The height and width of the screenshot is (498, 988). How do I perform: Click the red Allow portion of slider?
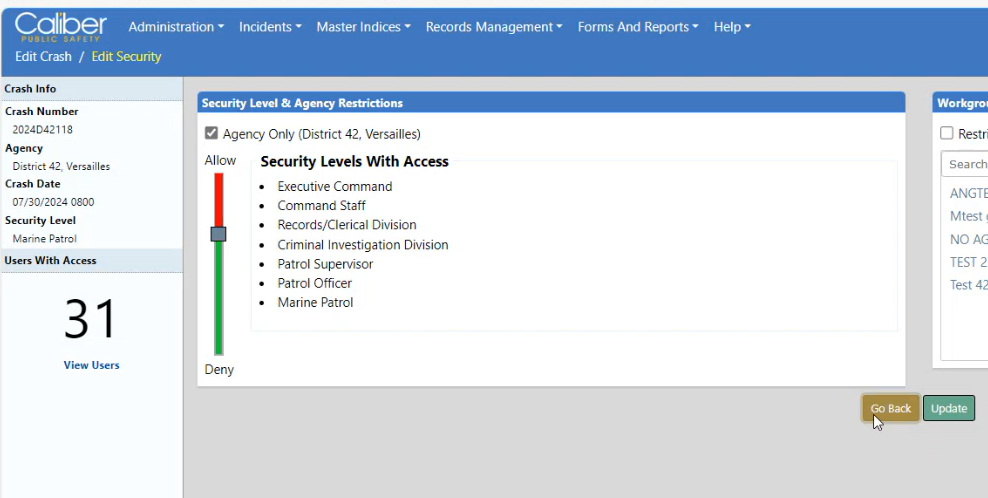(218, 198)
